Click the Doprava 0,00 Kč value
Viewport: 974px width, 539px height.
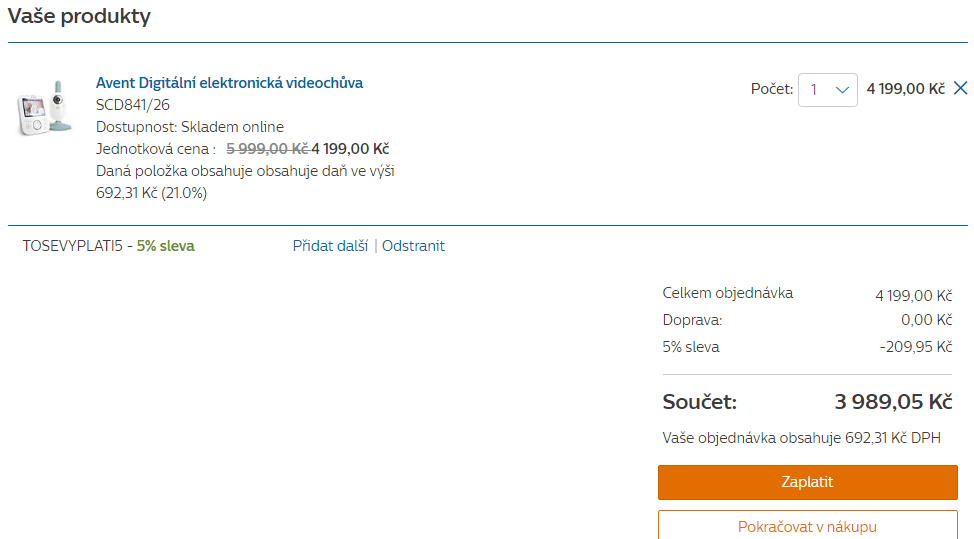pyautogui.click(x=926, y=320)
